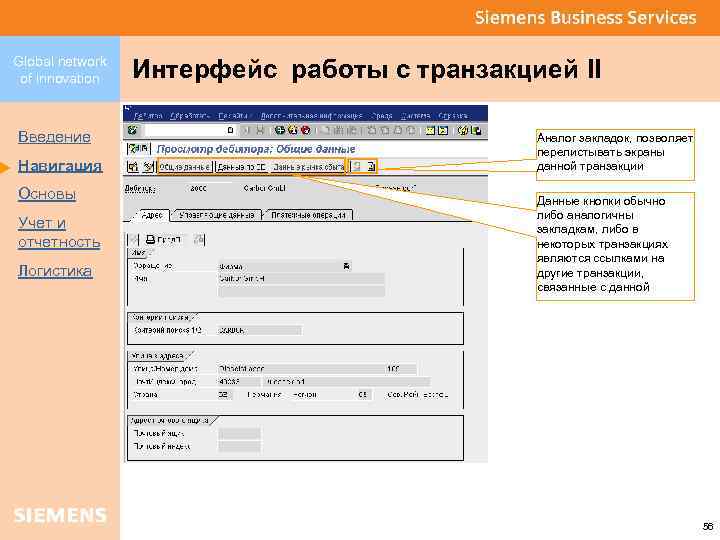This screenshot has width=720, height=540.
Task: Open the Введение sidebar link
Action: point(54,137)
